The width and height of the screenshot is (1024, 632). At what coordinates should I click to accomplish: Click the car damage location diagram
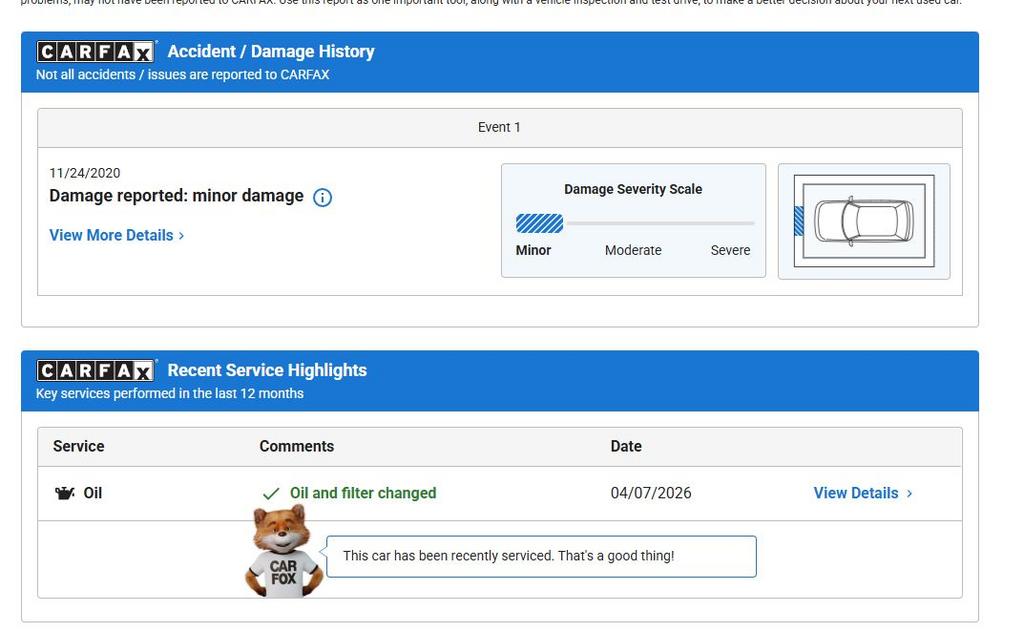(863, 221)
